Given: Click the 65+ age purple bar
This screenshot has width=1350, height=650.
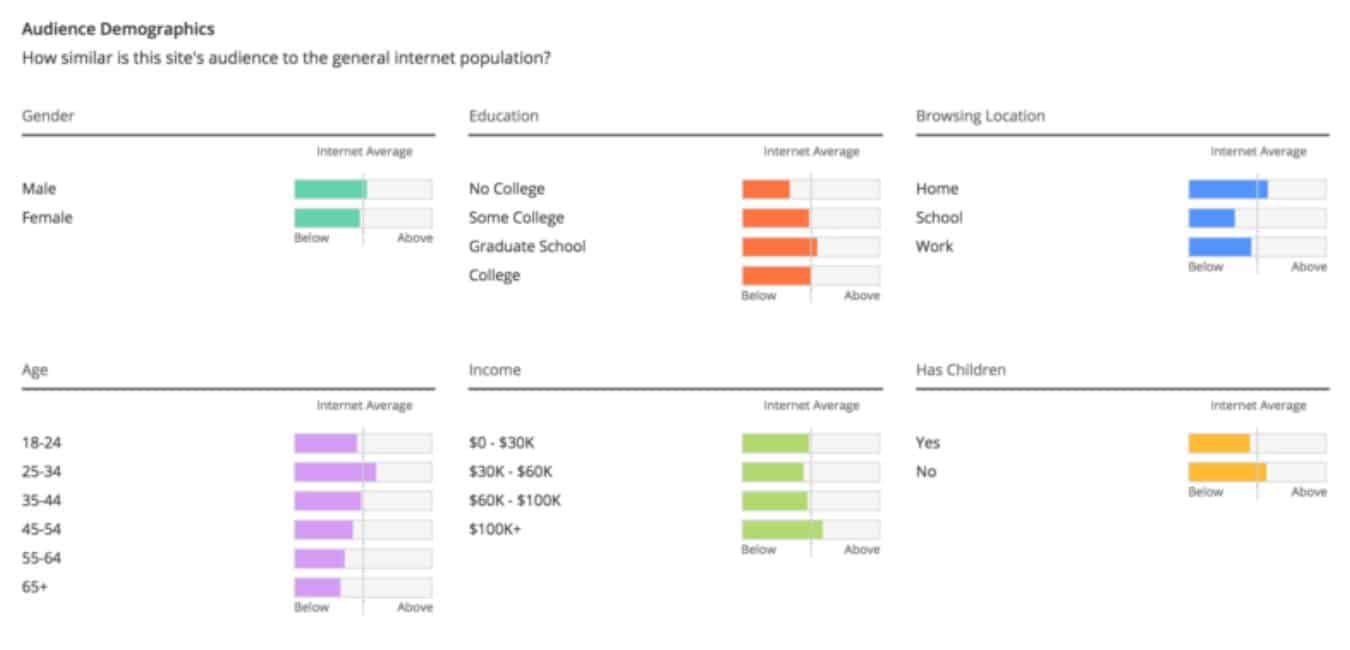Looking at the screenshot, I should (317, 587).
